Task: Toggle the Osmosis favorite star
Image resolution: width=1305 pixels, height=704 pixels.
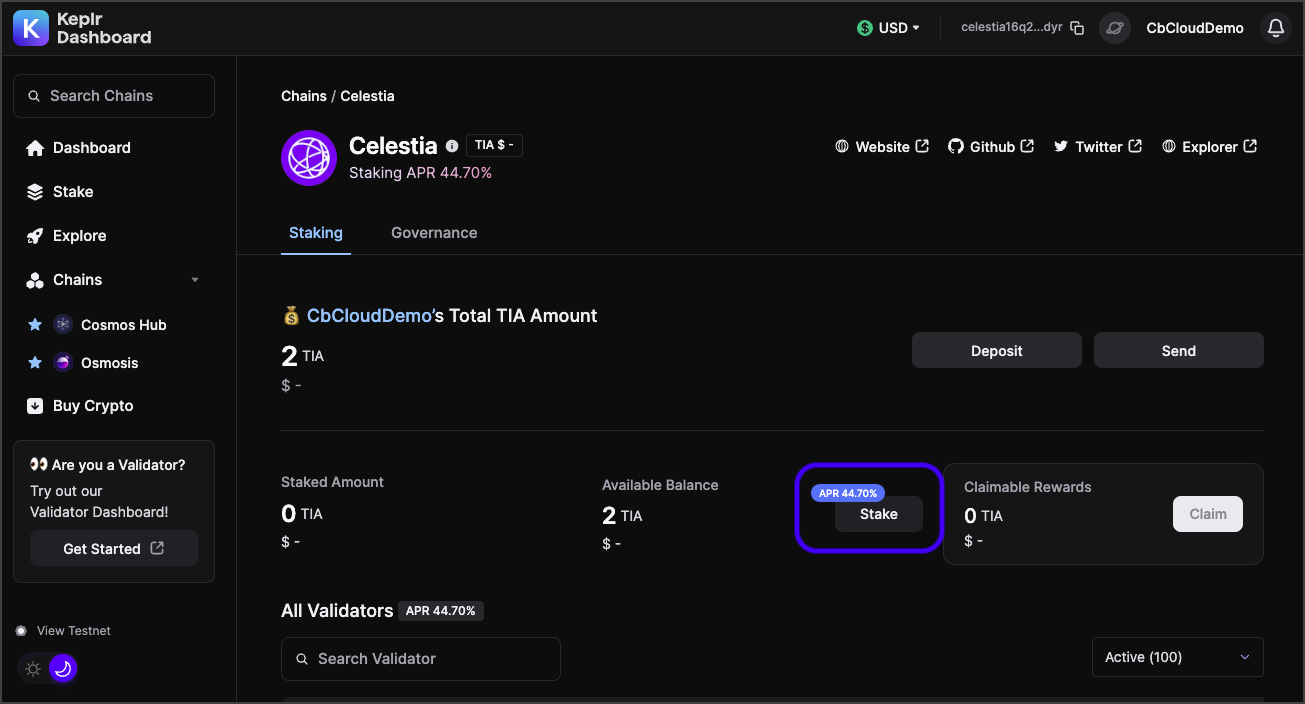Action: click(x=35, y=362)
